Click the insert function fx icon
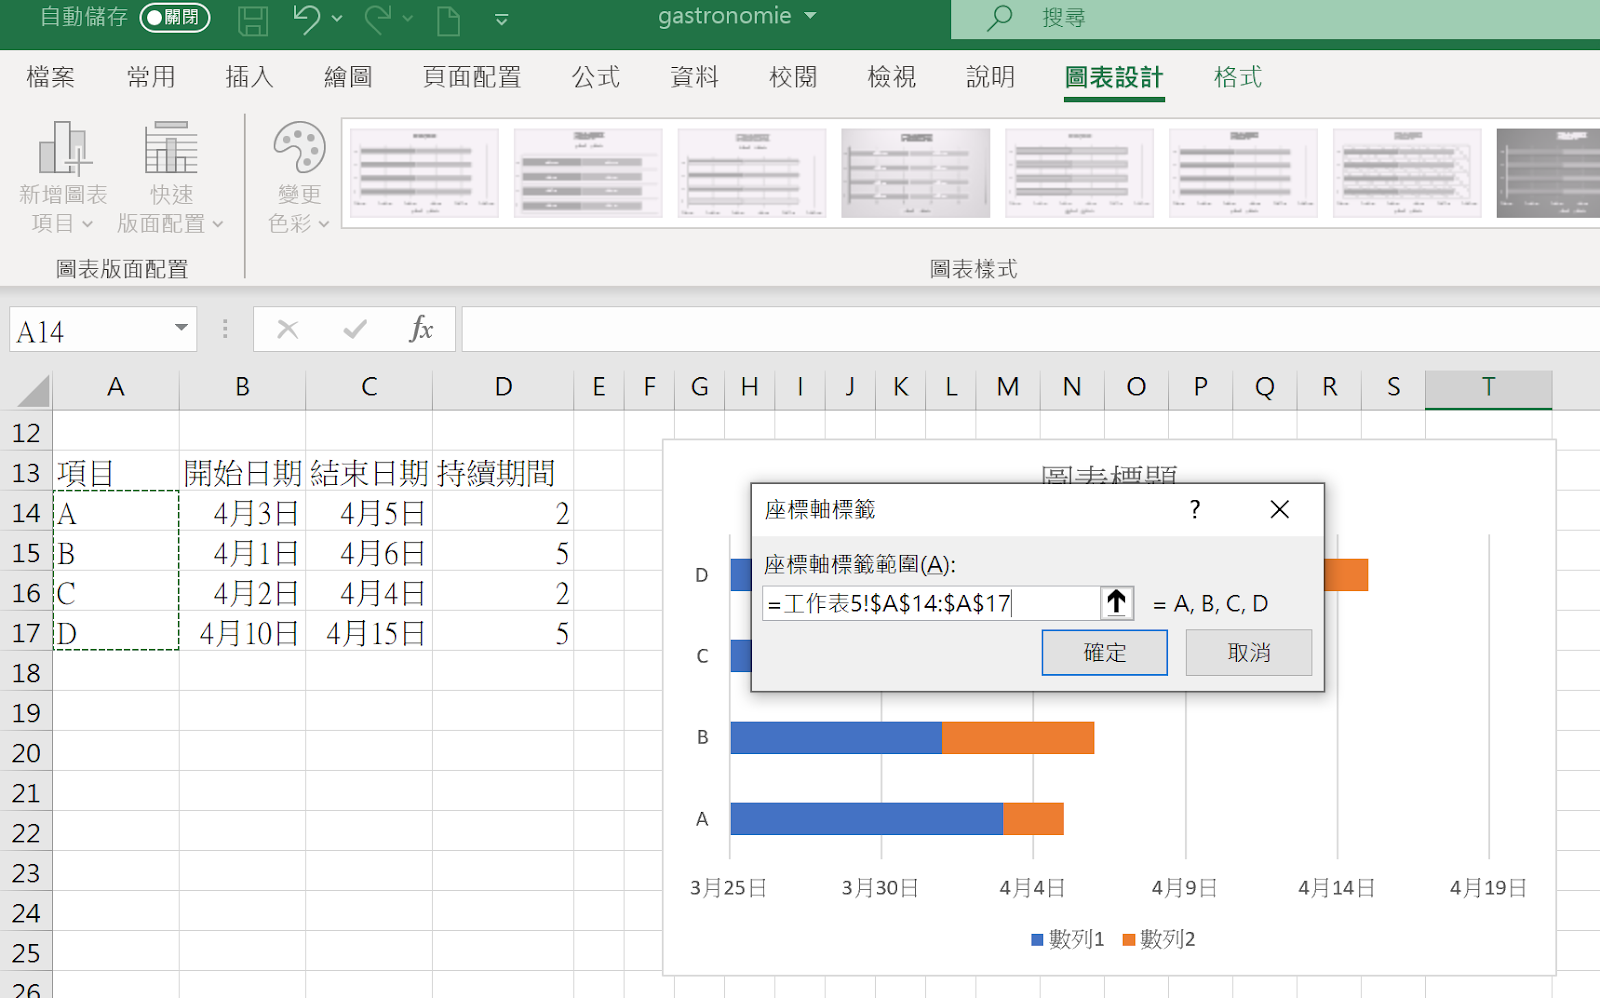This screenshot has width=1600, height=998. pyautogui.click(x=421, y=329)
